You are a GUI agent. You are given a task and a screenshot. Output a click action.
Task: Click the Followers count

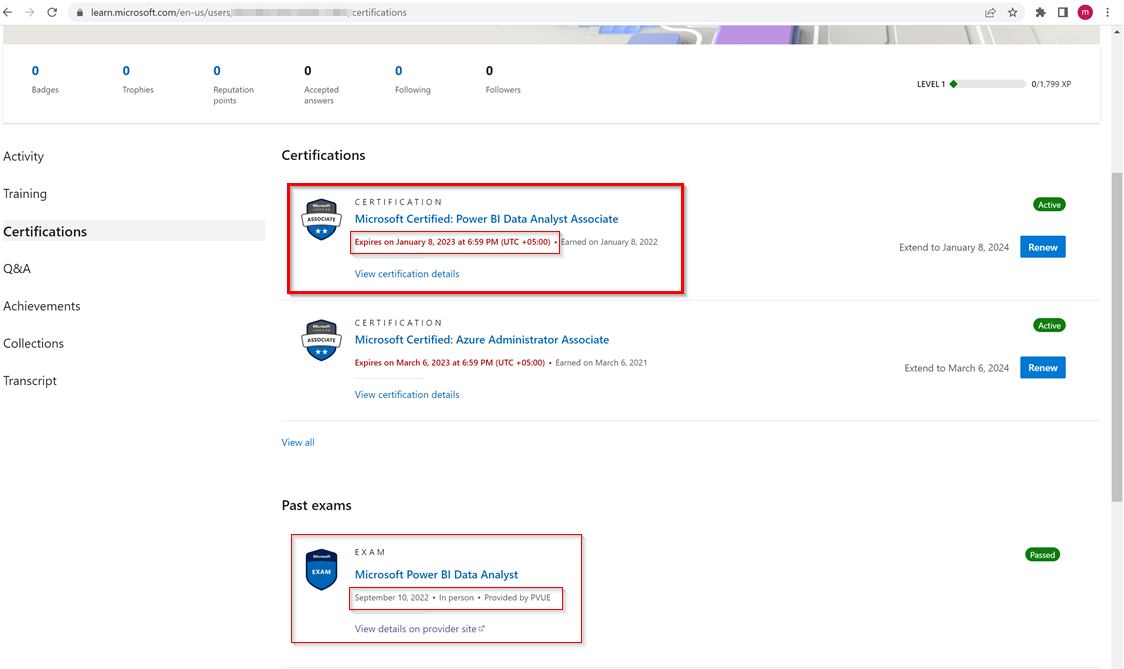tap(490, 70)
